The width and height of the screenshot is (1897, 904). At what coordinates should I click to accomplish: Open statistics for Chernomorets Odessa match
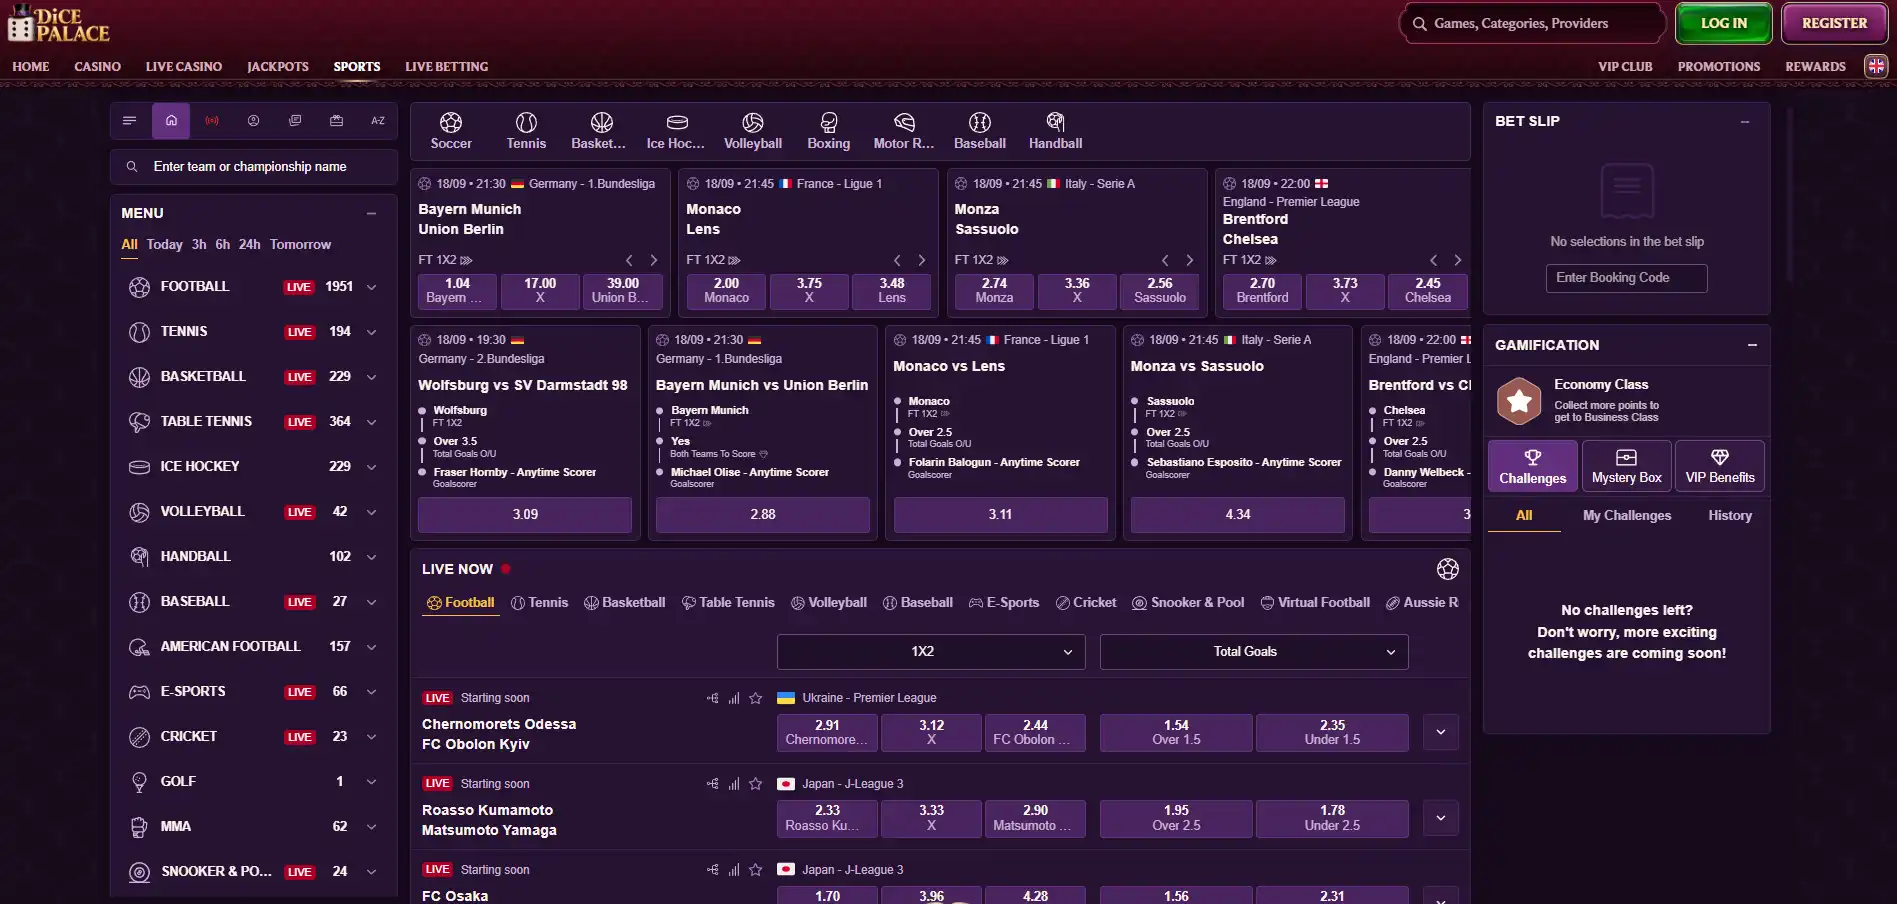(x=734, y=698)
